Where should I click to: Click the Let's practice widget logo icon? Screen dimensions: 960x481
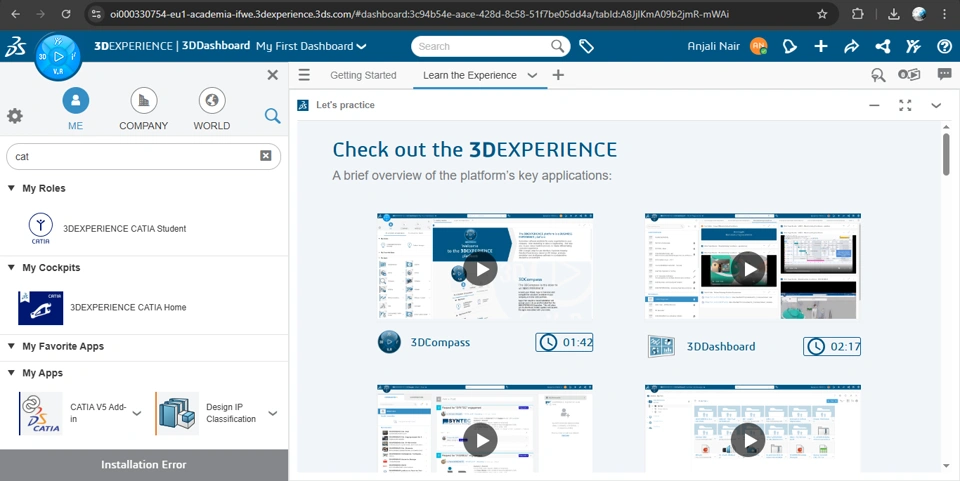coord(303,105)
